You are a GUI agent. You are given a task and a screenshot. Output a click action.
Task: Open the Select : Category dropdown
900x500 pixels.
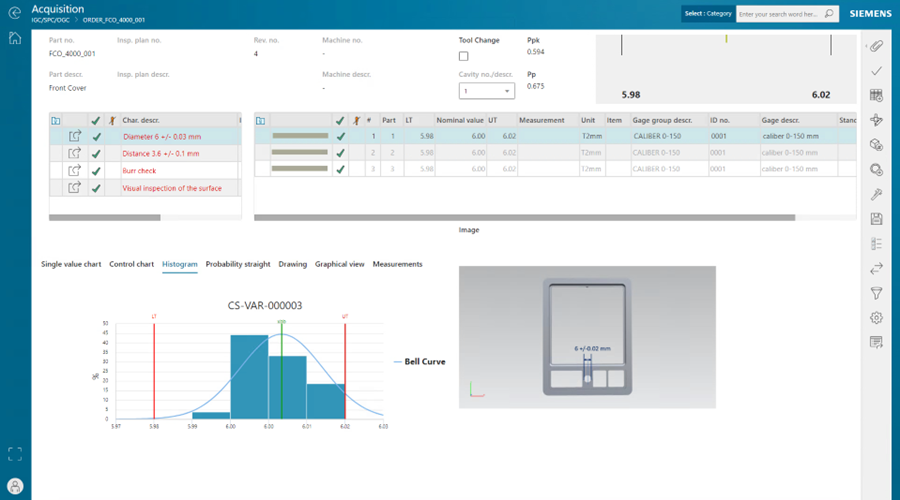point(708,14)
